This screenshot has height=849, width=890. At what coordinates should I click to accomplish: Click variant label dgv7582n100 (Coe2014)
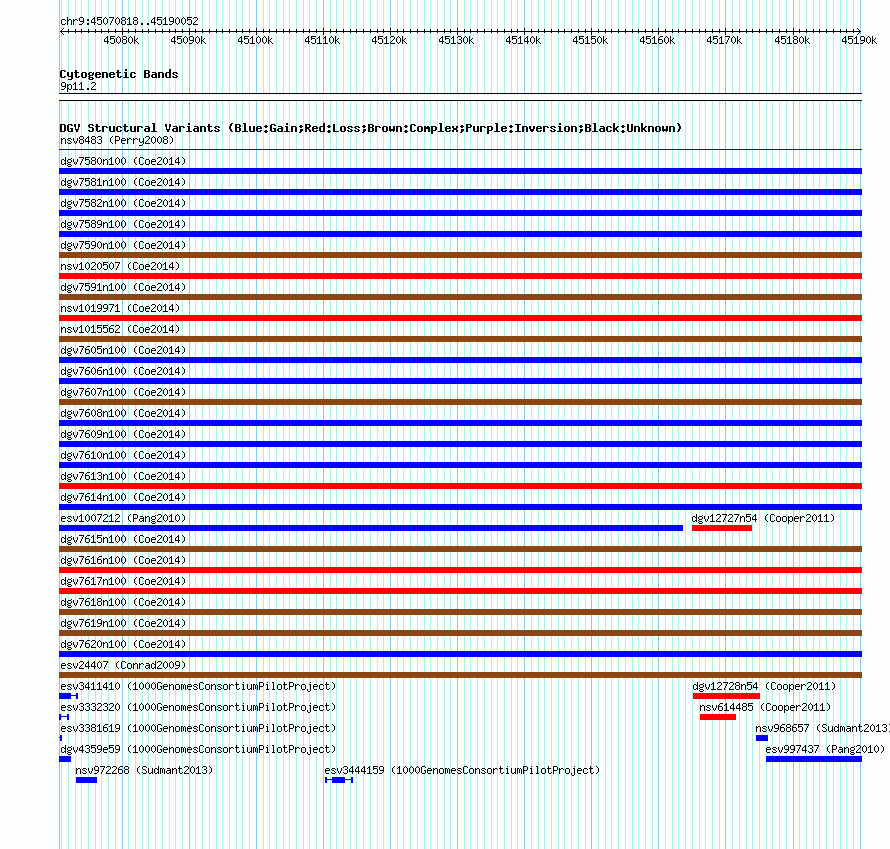[x=123, y=203]
